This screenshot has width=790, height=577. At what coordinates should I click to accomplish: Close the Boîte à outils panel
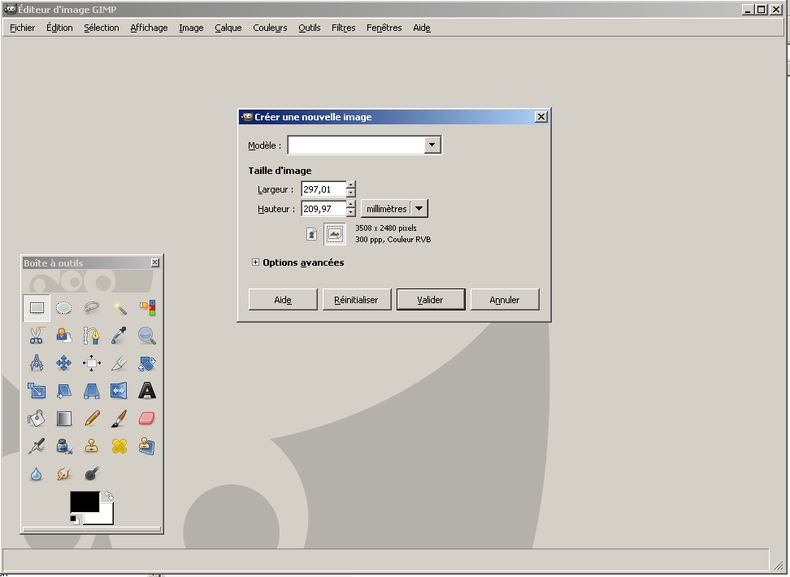[x=155, y=263]
